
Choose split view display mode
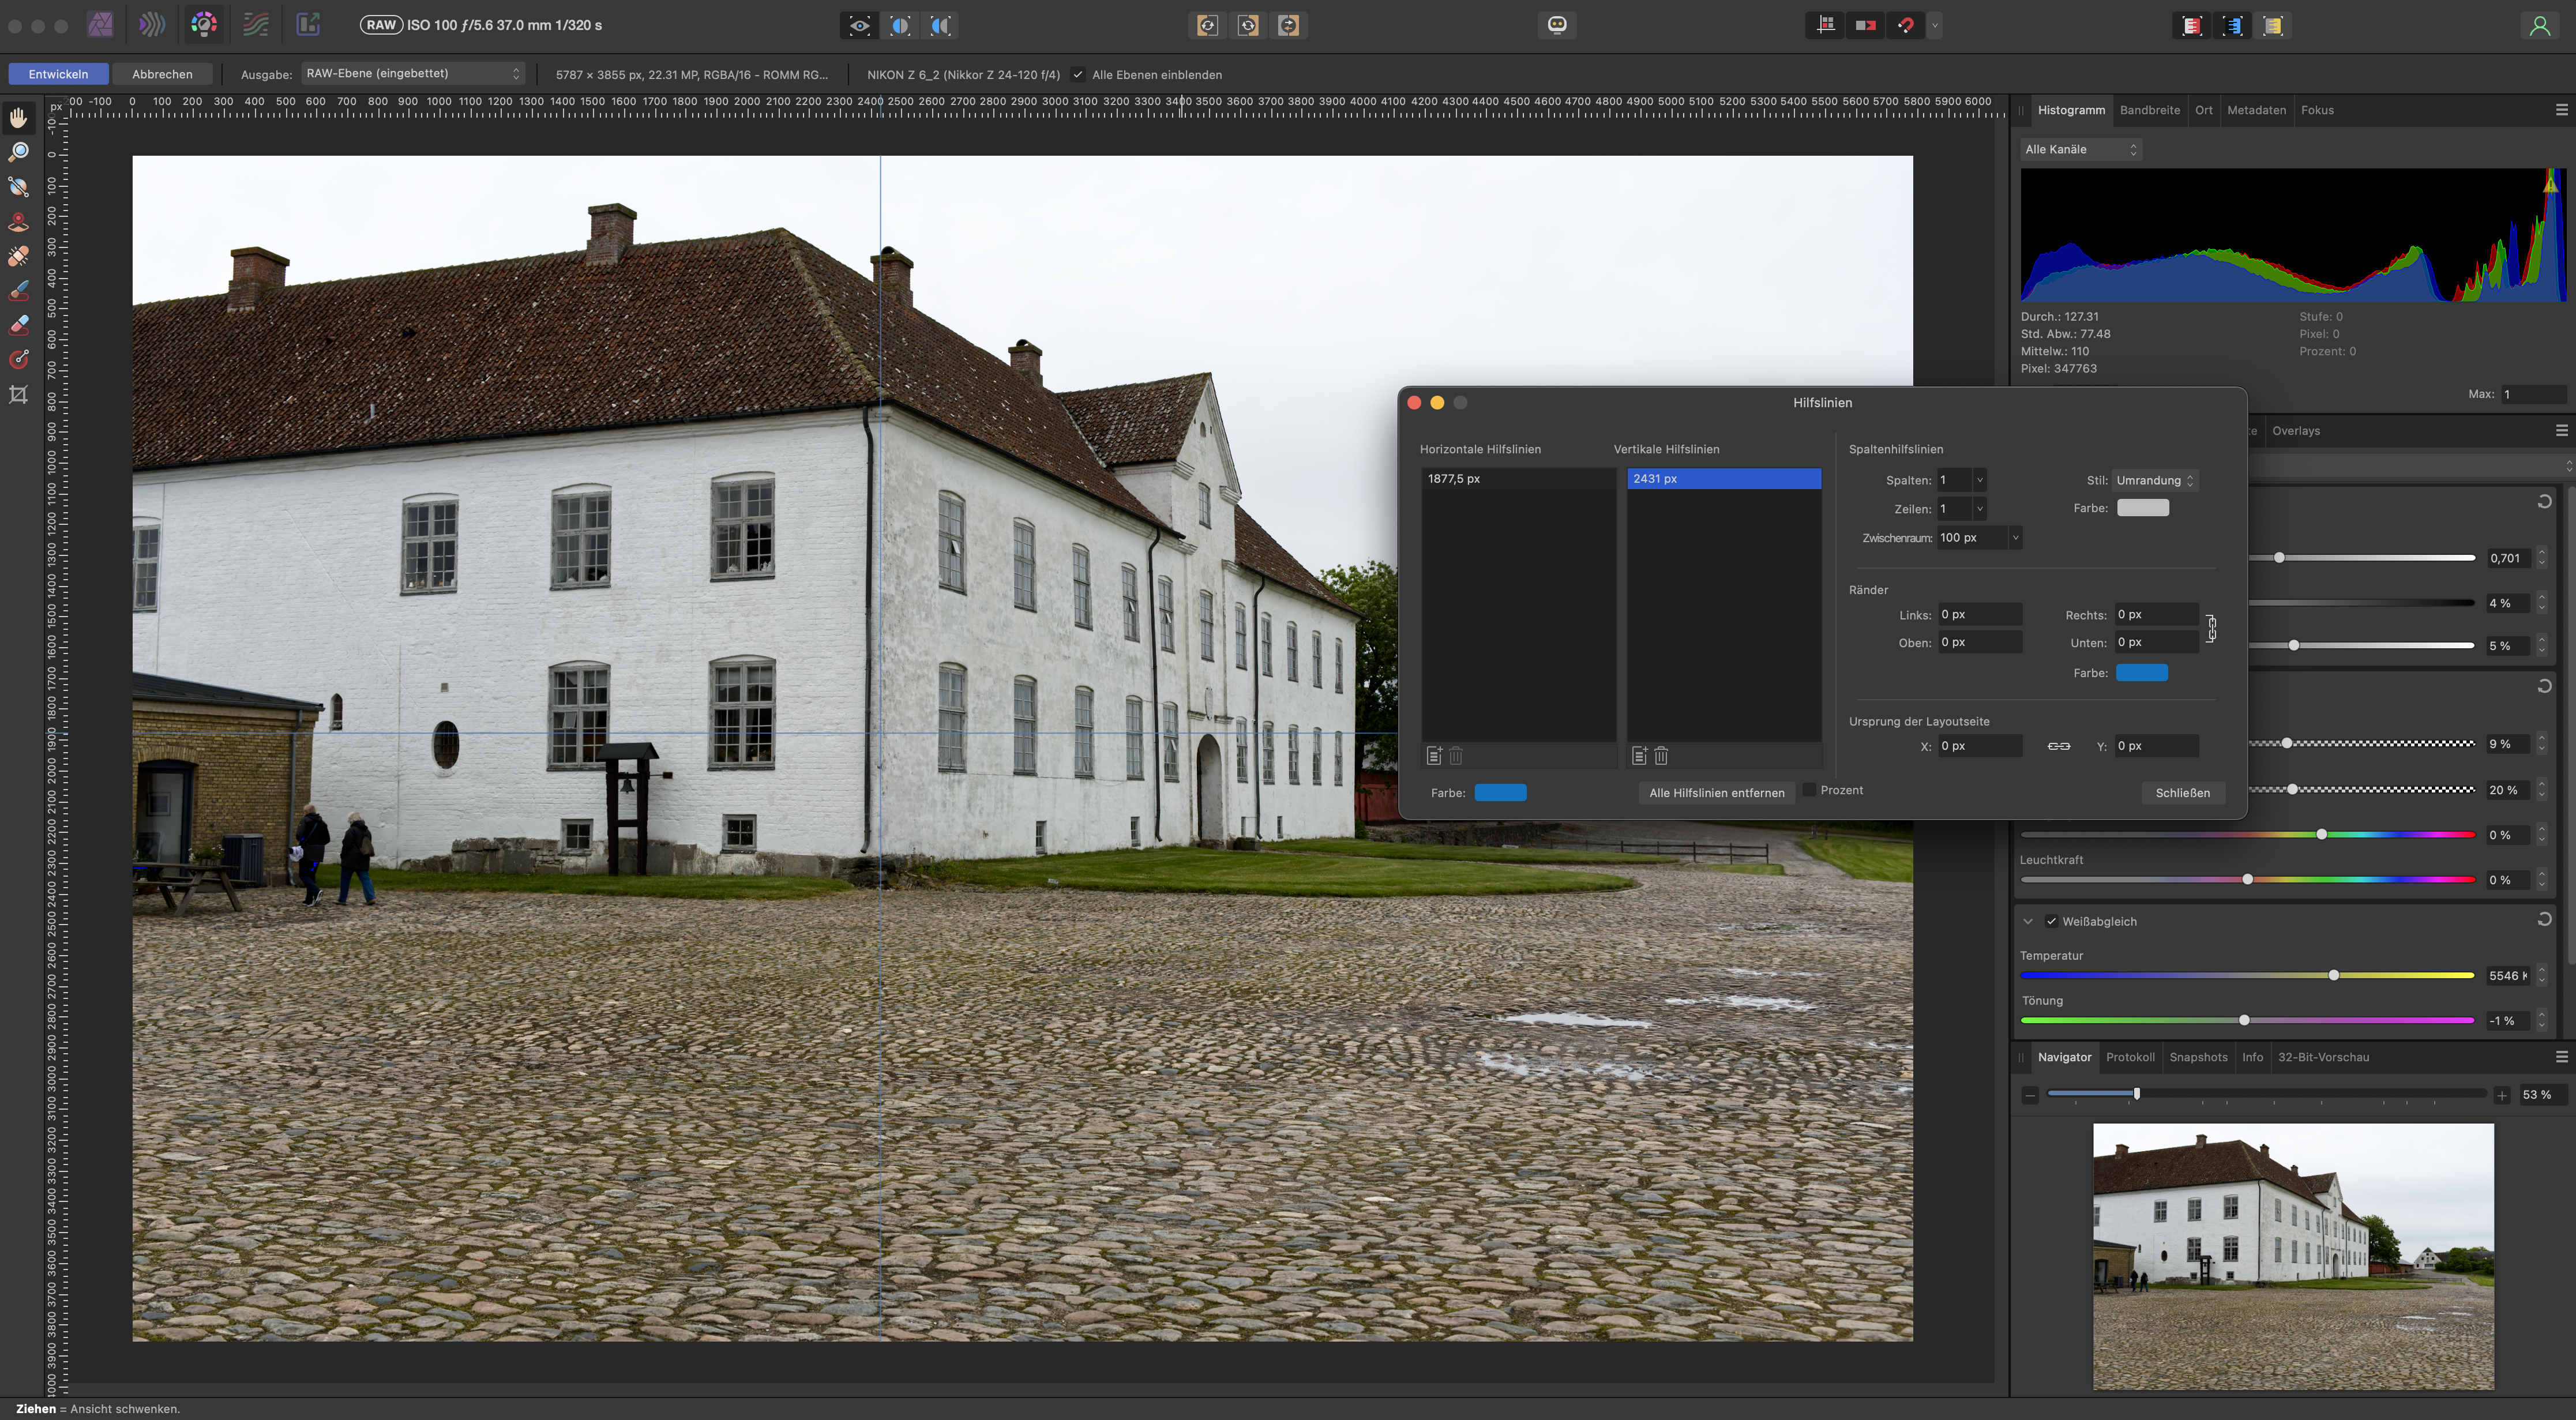(900, 26)
